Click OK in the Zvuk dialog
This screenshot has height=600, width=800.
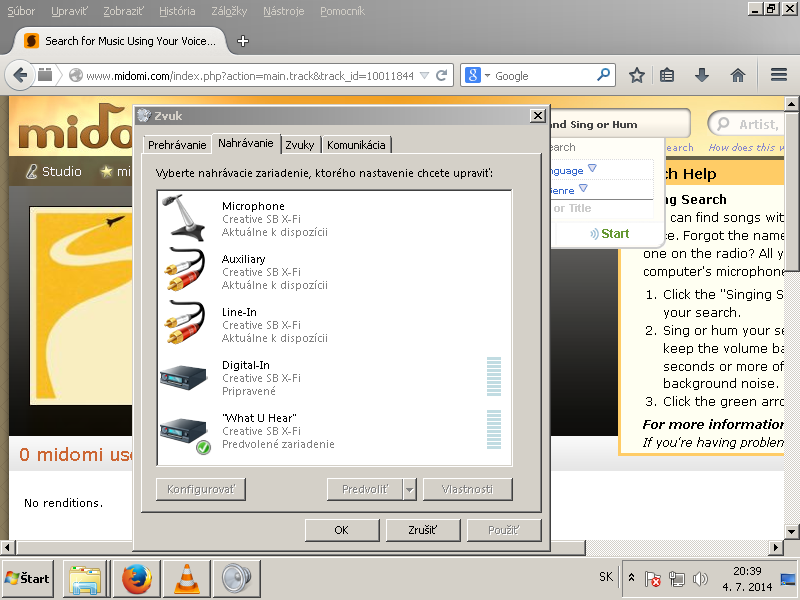tap(342, 530)
